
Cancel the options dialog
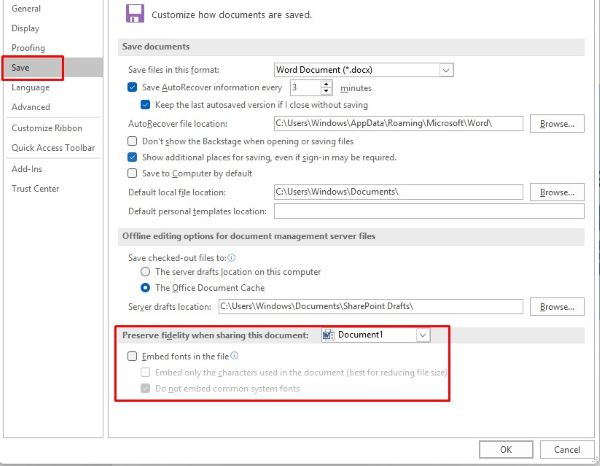pyautogui.click(x=567, y=450)
